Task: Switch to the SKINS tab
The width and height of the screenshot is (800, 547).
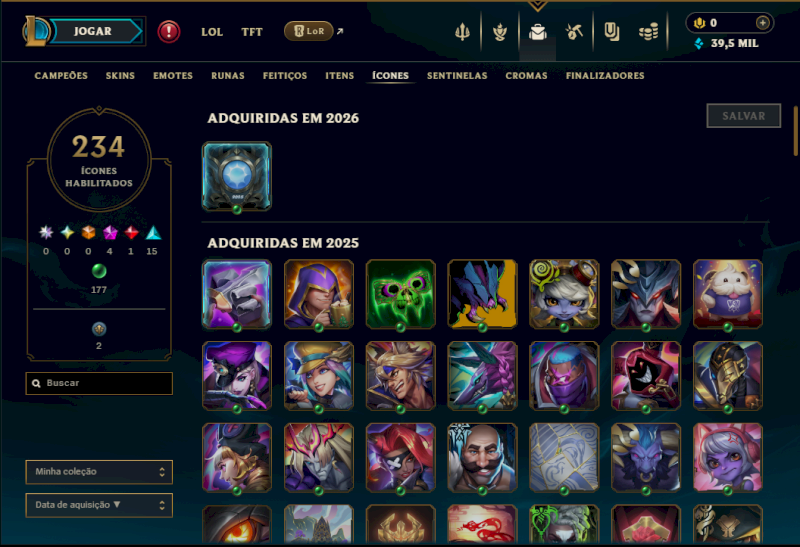Action: coord(120,76)
